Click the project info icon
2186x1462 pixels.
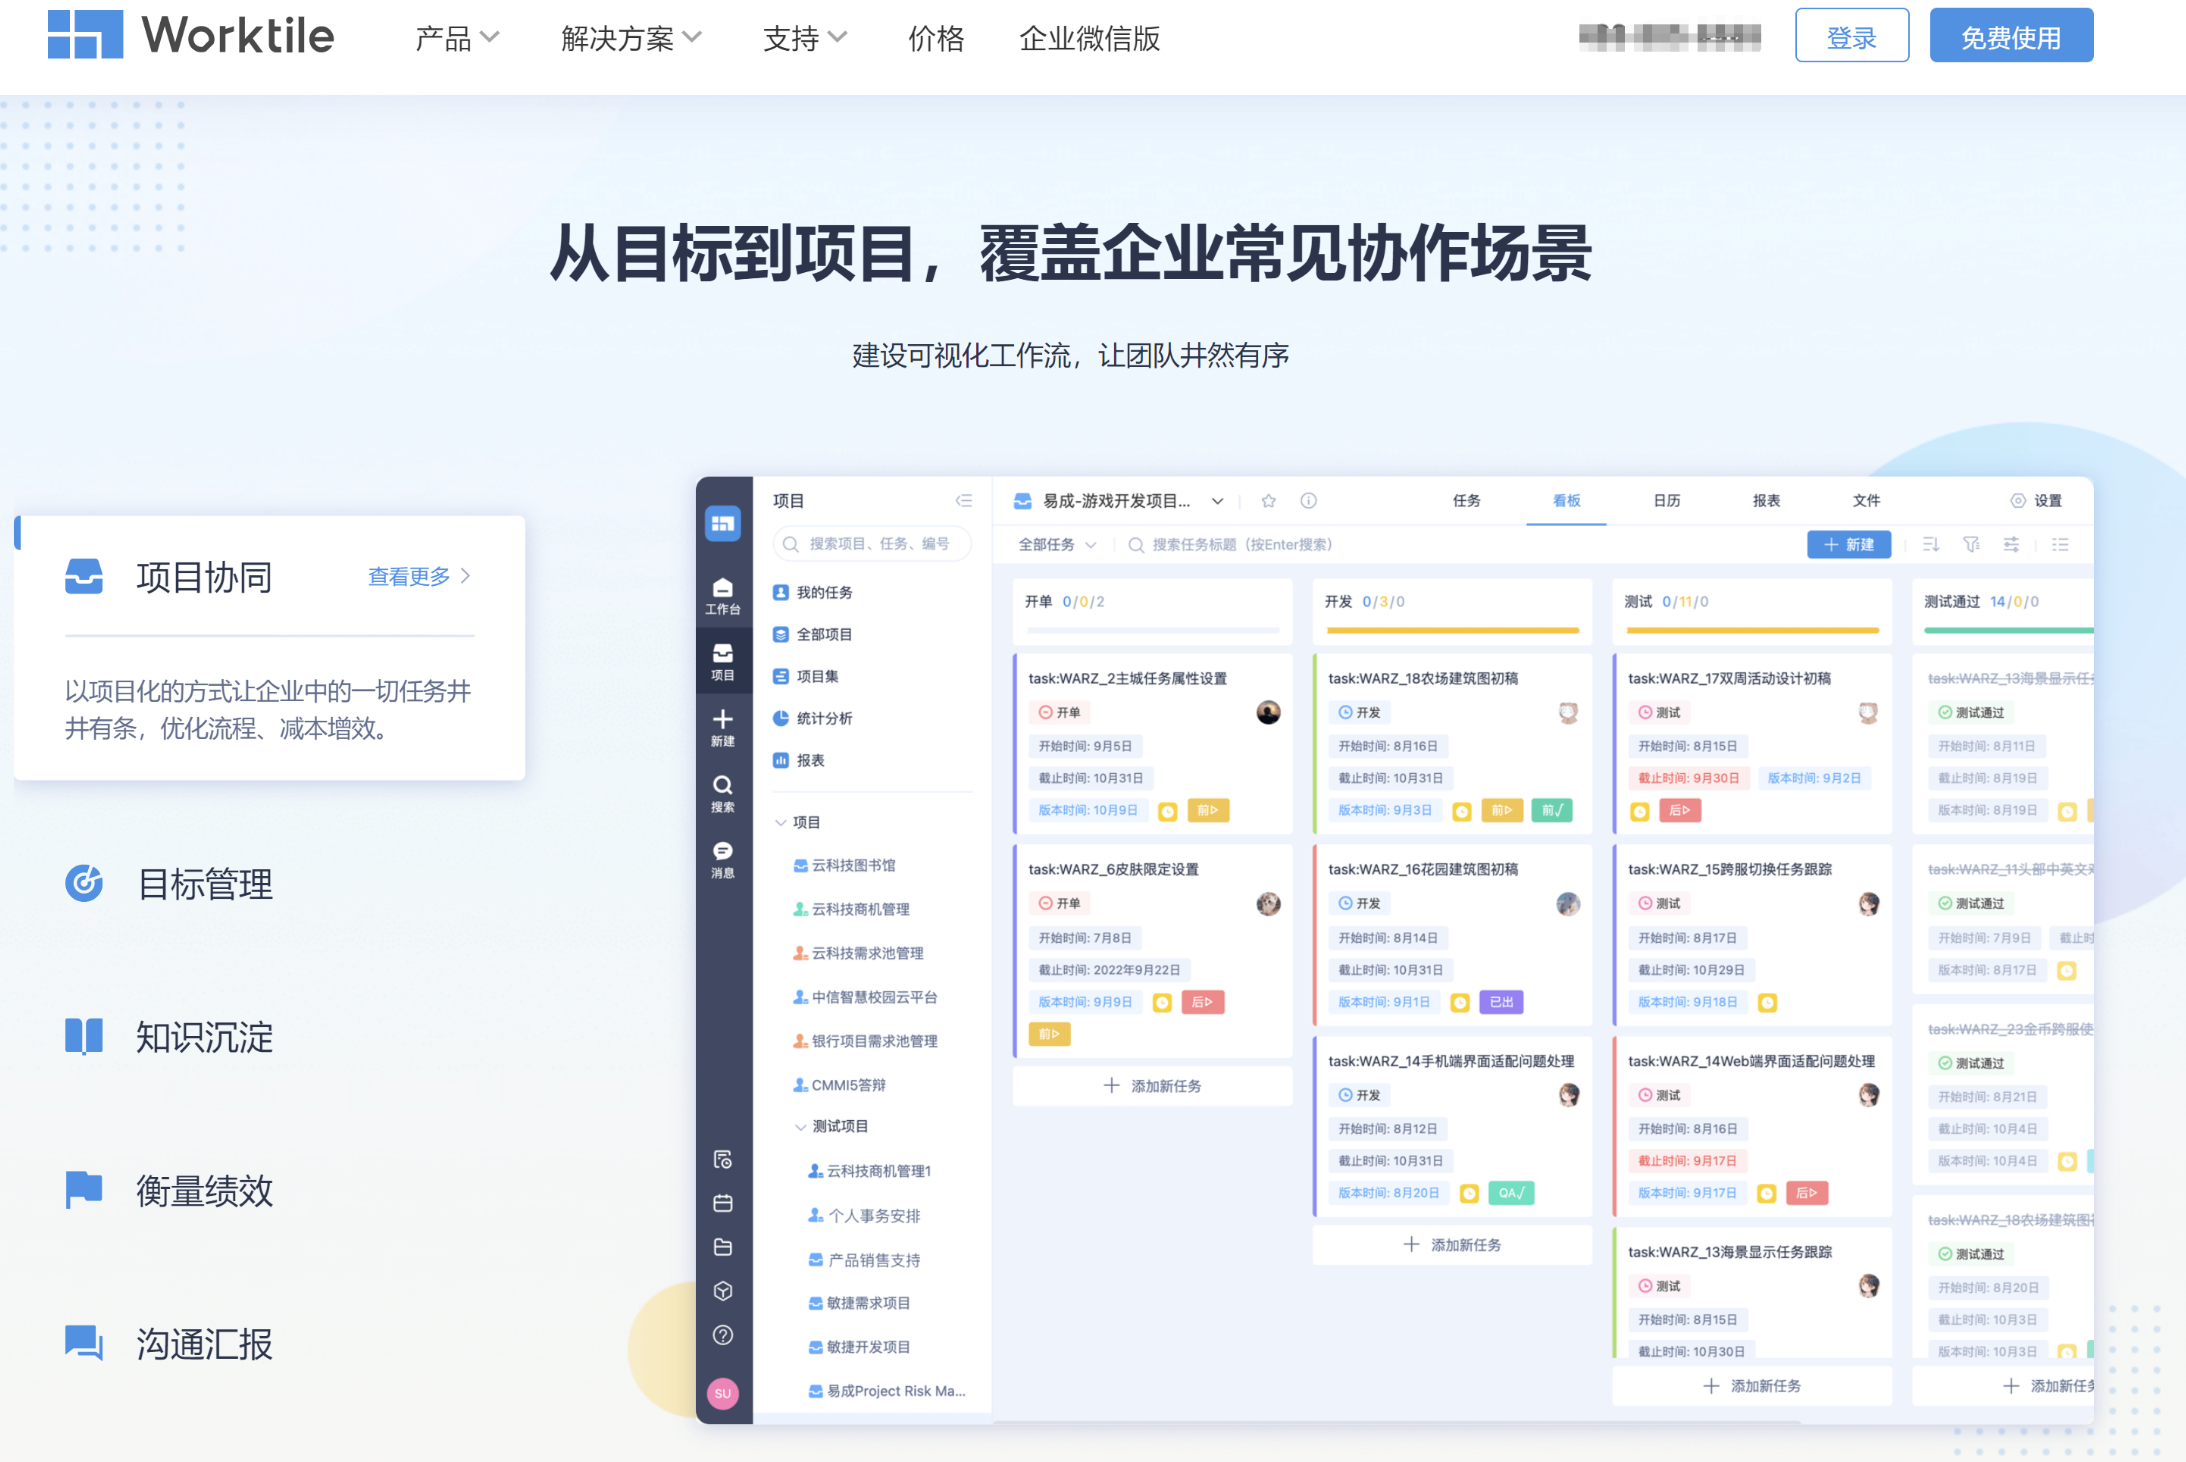coord(1308,500)
